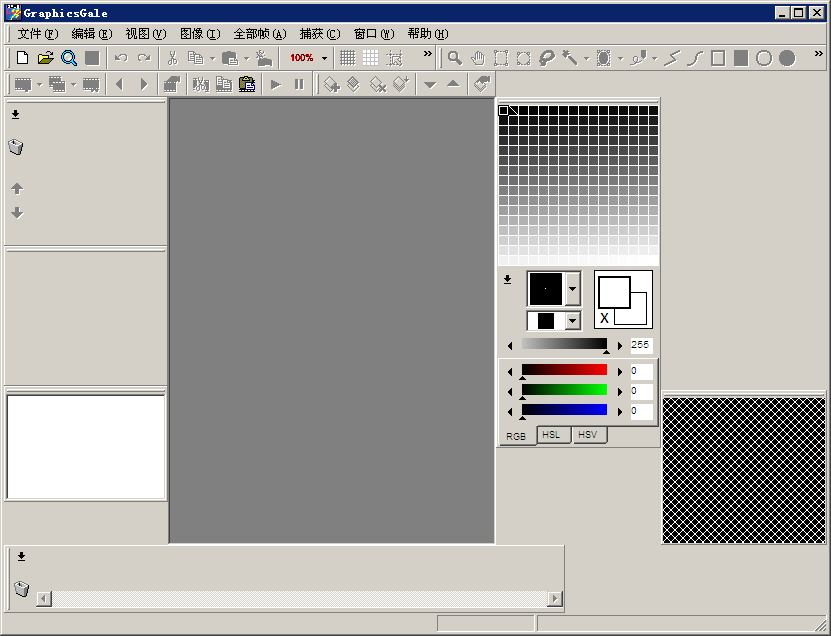Select the rectangular selection tool
Viewport: 831px width, 636px height.
pos(500,57)
